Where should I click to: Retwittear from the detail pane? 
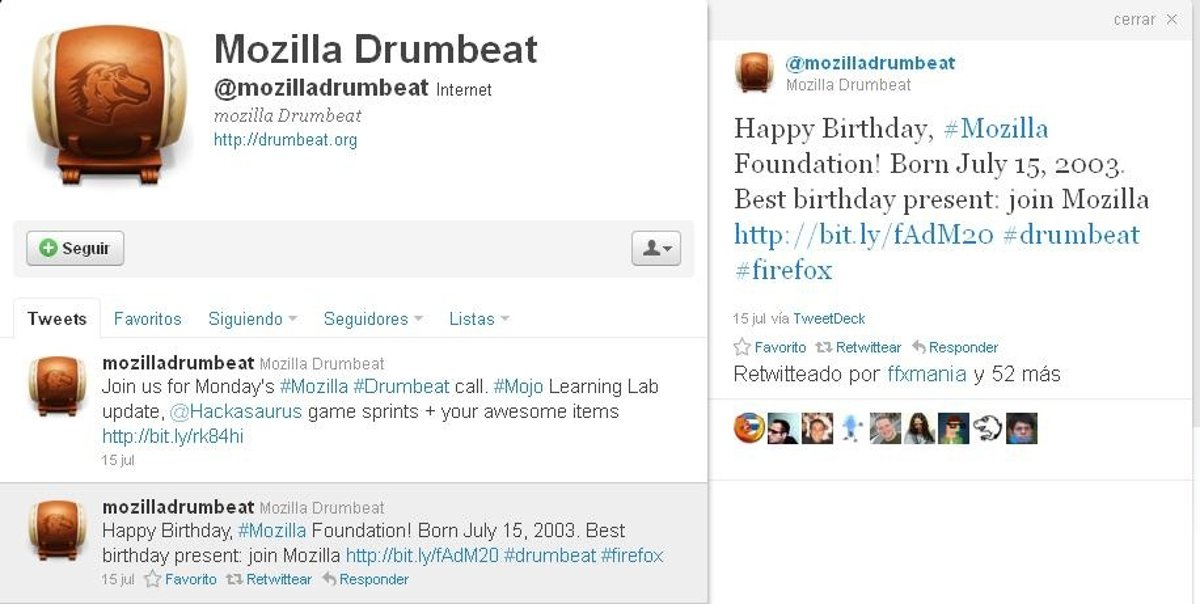coord(858,347)
